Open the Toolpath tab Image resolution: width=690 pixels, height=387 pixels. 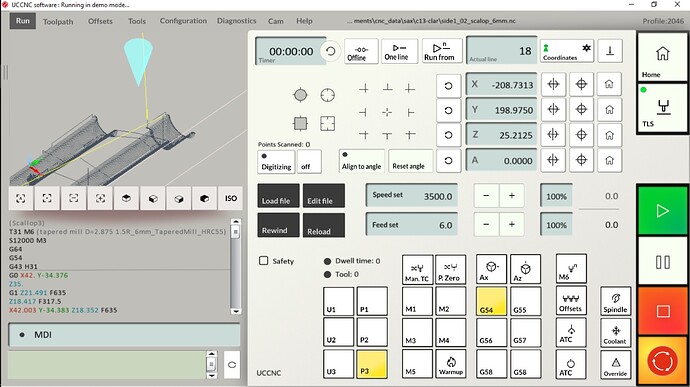click(58, 21)
